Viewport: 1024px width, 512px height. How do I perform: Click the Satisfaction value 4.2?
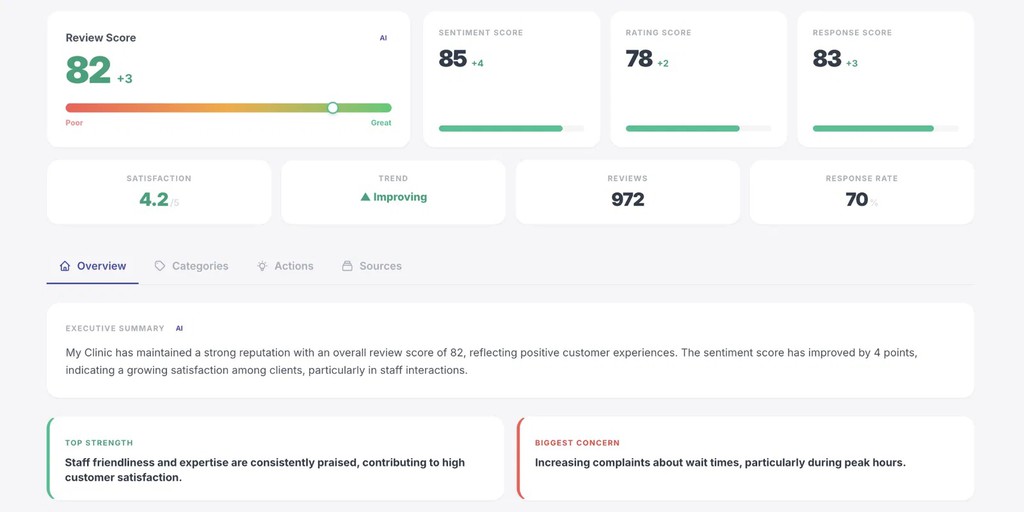(154, 199)
